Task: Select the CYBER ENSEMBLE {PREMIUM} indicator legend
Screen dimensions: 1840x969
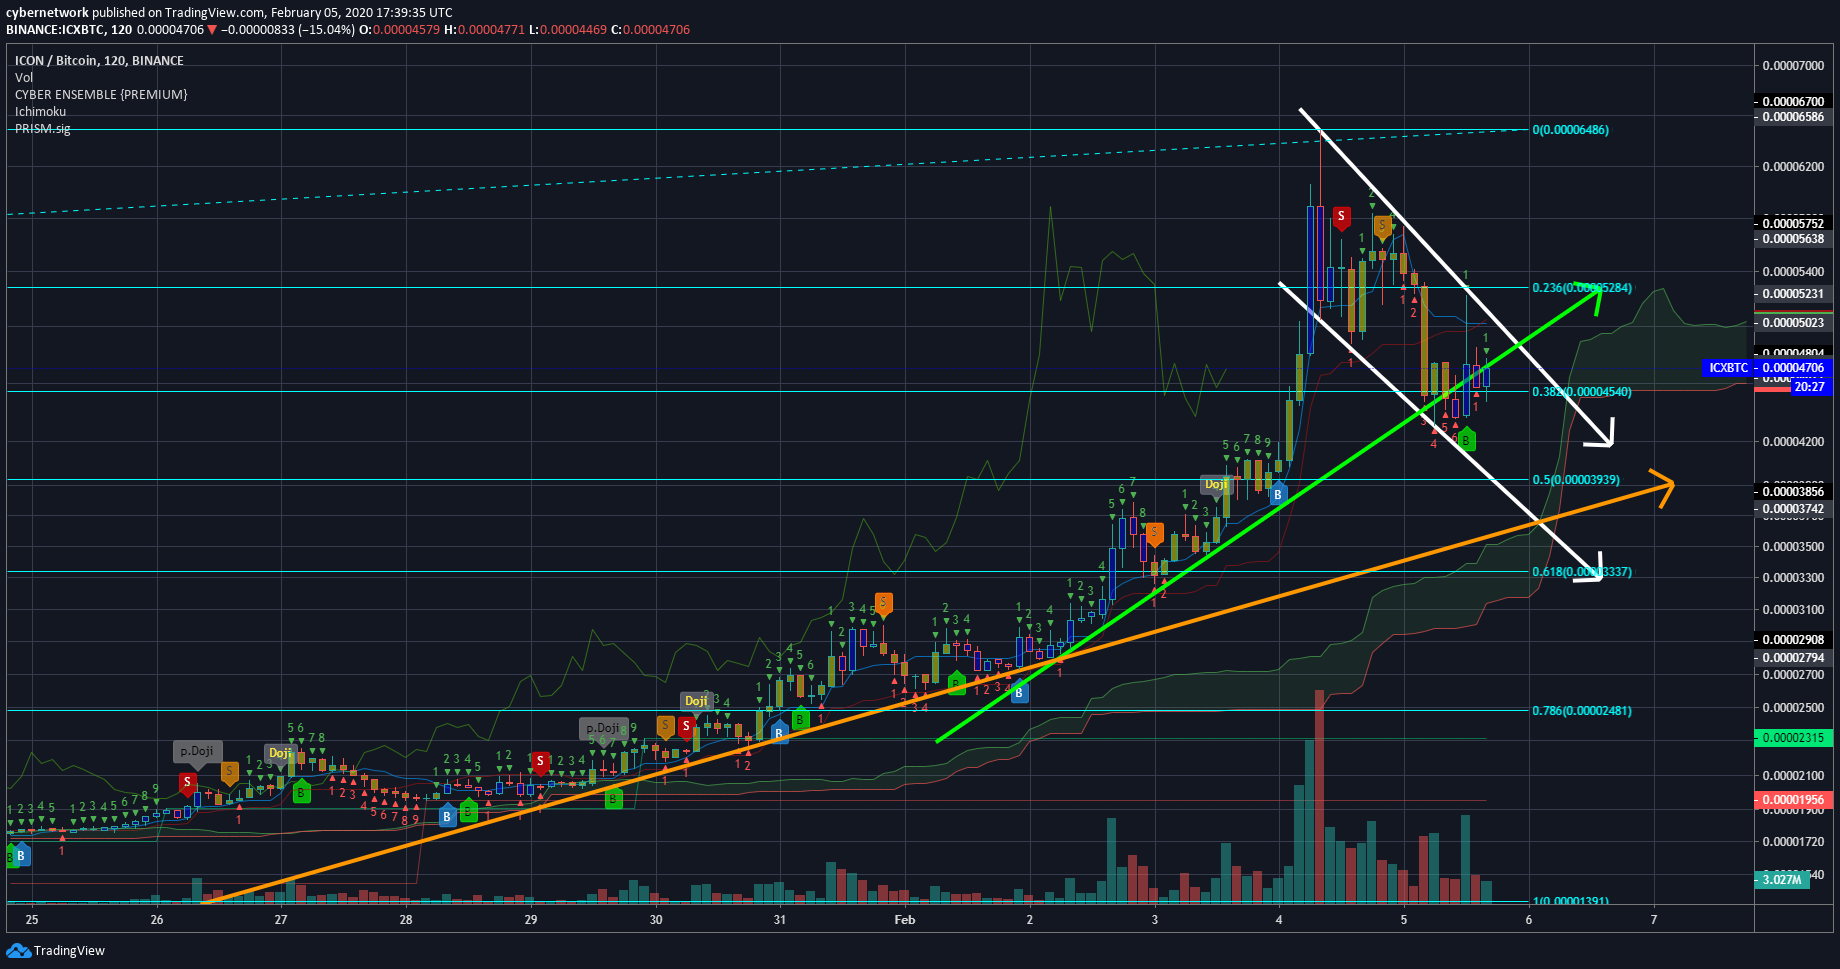Action: coord(101,94)
